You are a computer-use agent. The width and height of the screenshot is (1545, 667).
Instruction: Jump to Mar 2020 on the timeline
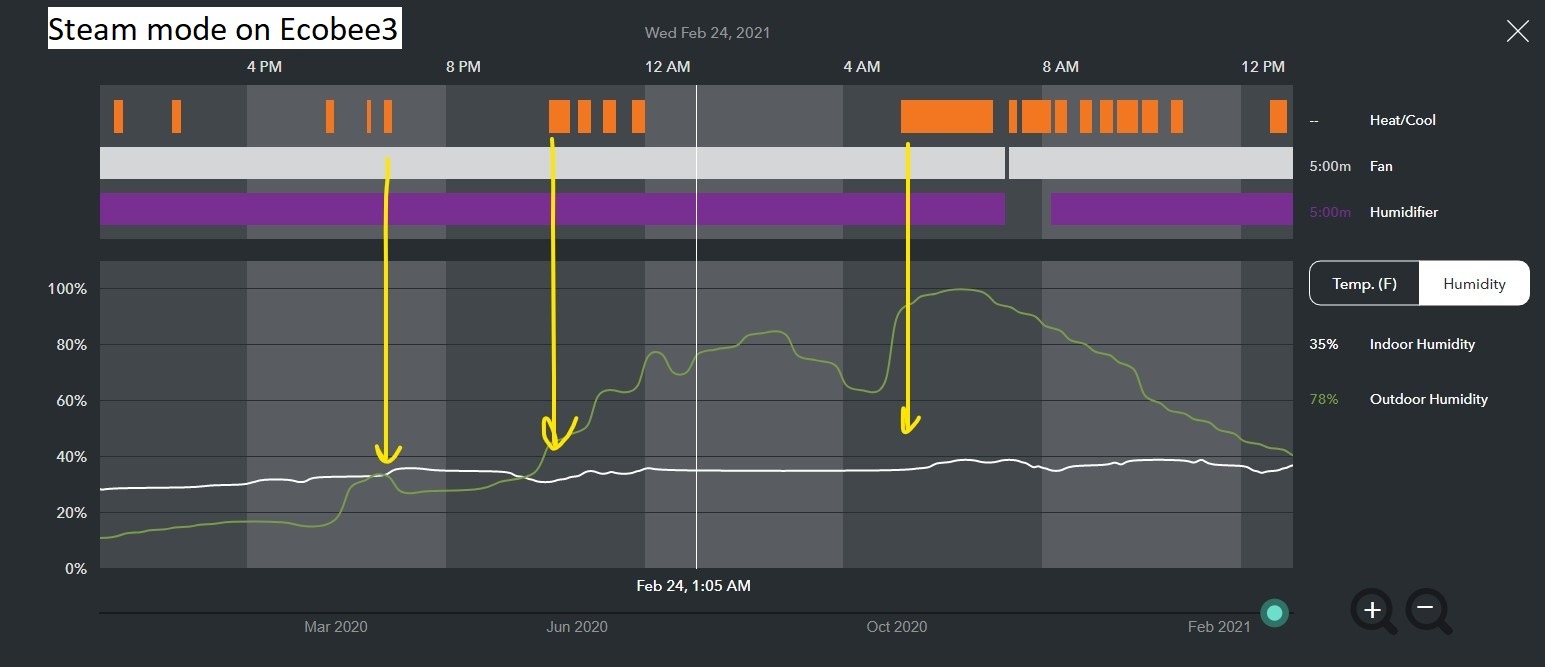[336, 627]
